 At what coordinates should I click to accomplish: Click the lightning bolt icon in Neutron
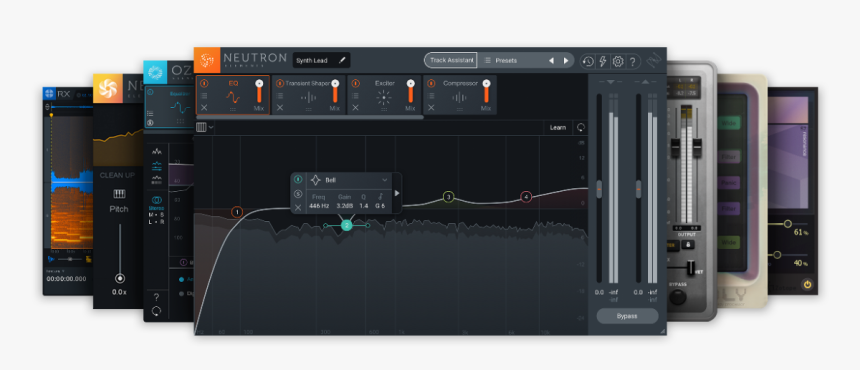[603, 61]
